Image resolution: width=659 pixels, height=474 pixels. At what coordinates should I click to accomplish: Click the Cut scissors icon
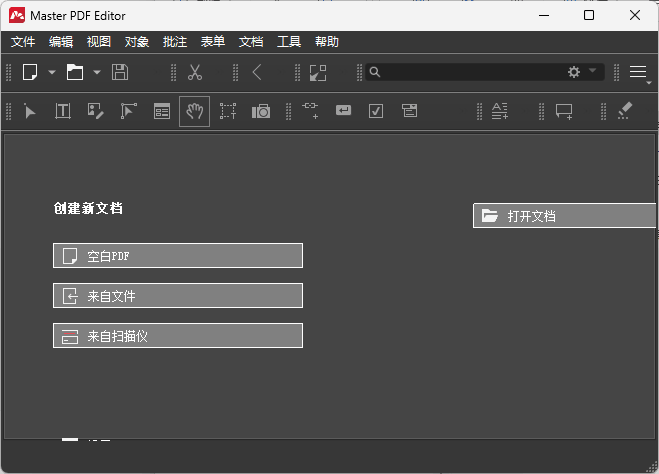195,72
